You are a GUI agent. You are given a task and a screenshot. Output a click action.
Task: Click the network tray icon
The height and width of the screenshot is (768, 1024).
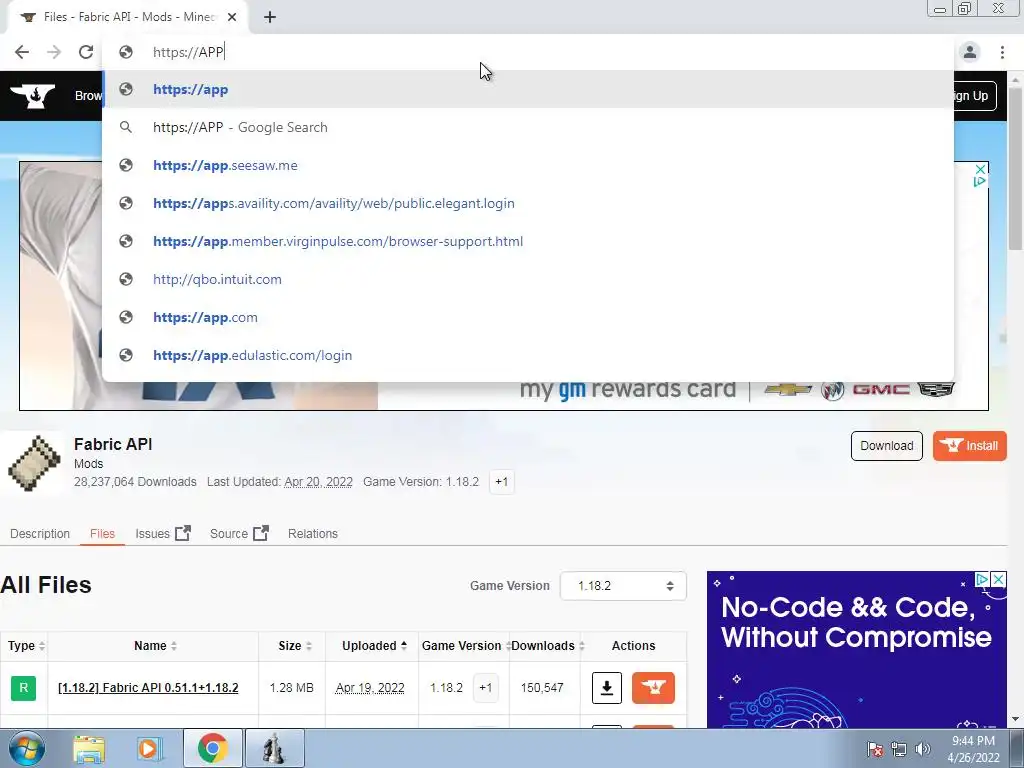click(x=899, y=749)
